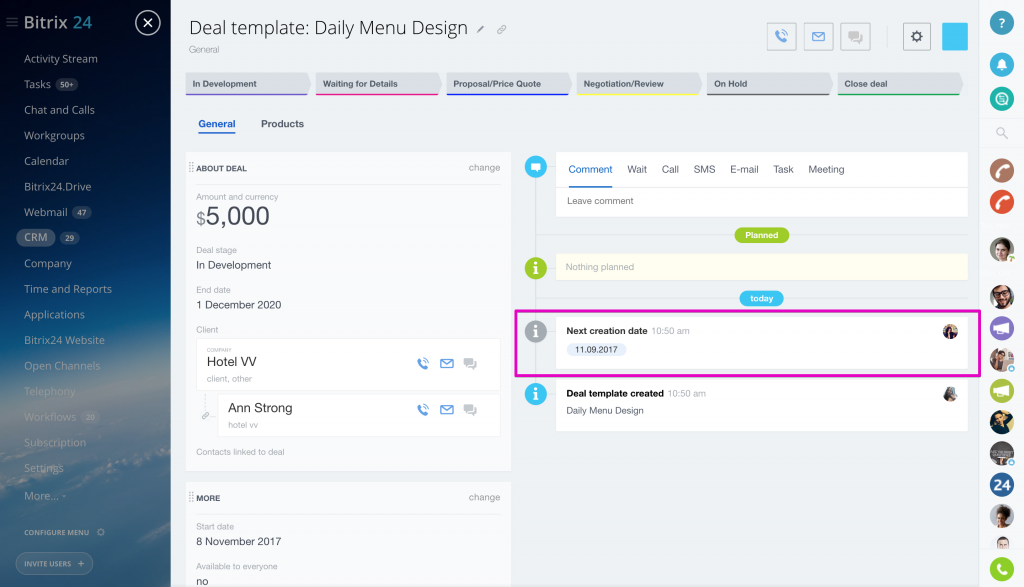Click the comment bubble timeline icon
The width and height of the screenshot is (1024, 587).
coord(536,167)
